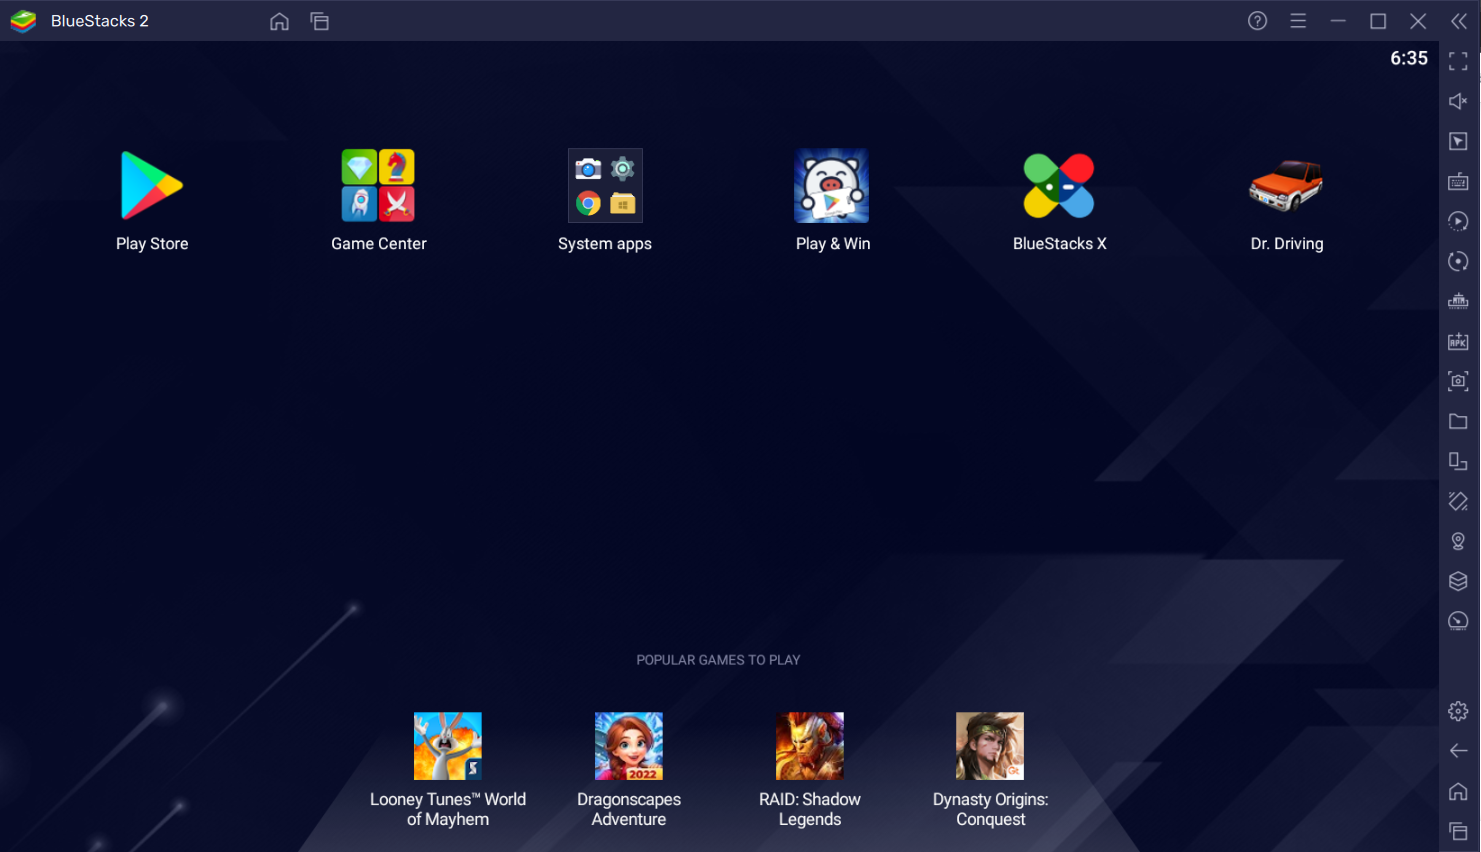Open Dragonscapes Adventure game thumbnail
This screenshot has height=852, width=1481.
coord(629,746)
